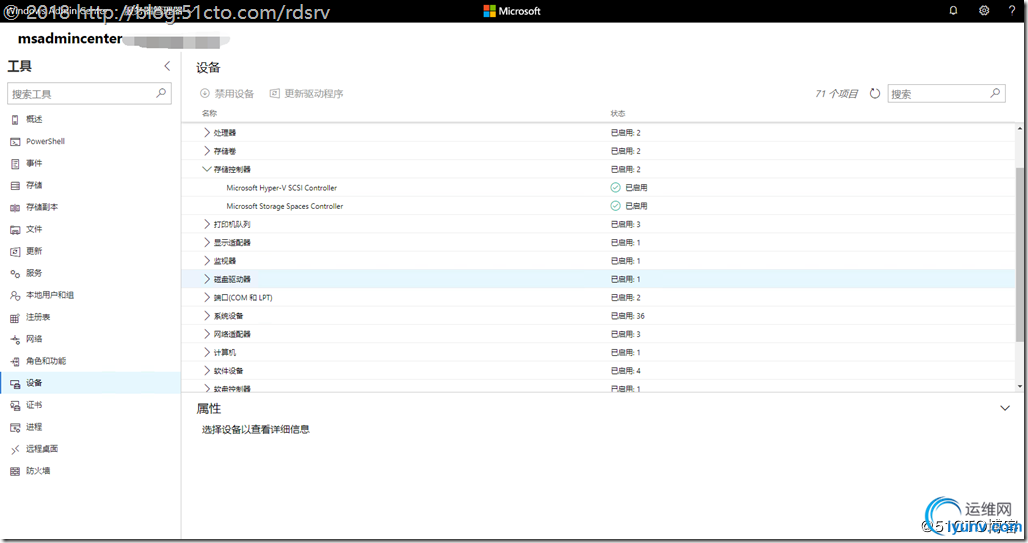Open the 事件 events tool icon

tap(15, 164)
